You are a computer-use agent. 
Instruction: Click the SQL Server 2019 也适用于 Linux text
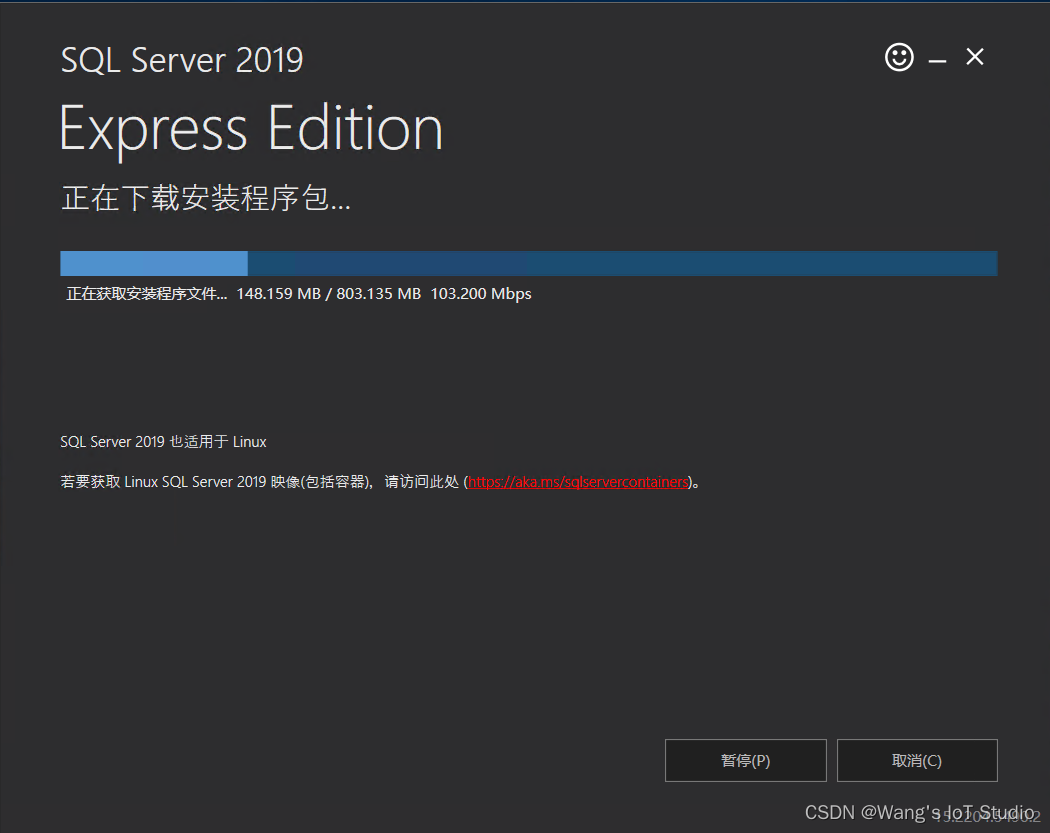point(163,441)
